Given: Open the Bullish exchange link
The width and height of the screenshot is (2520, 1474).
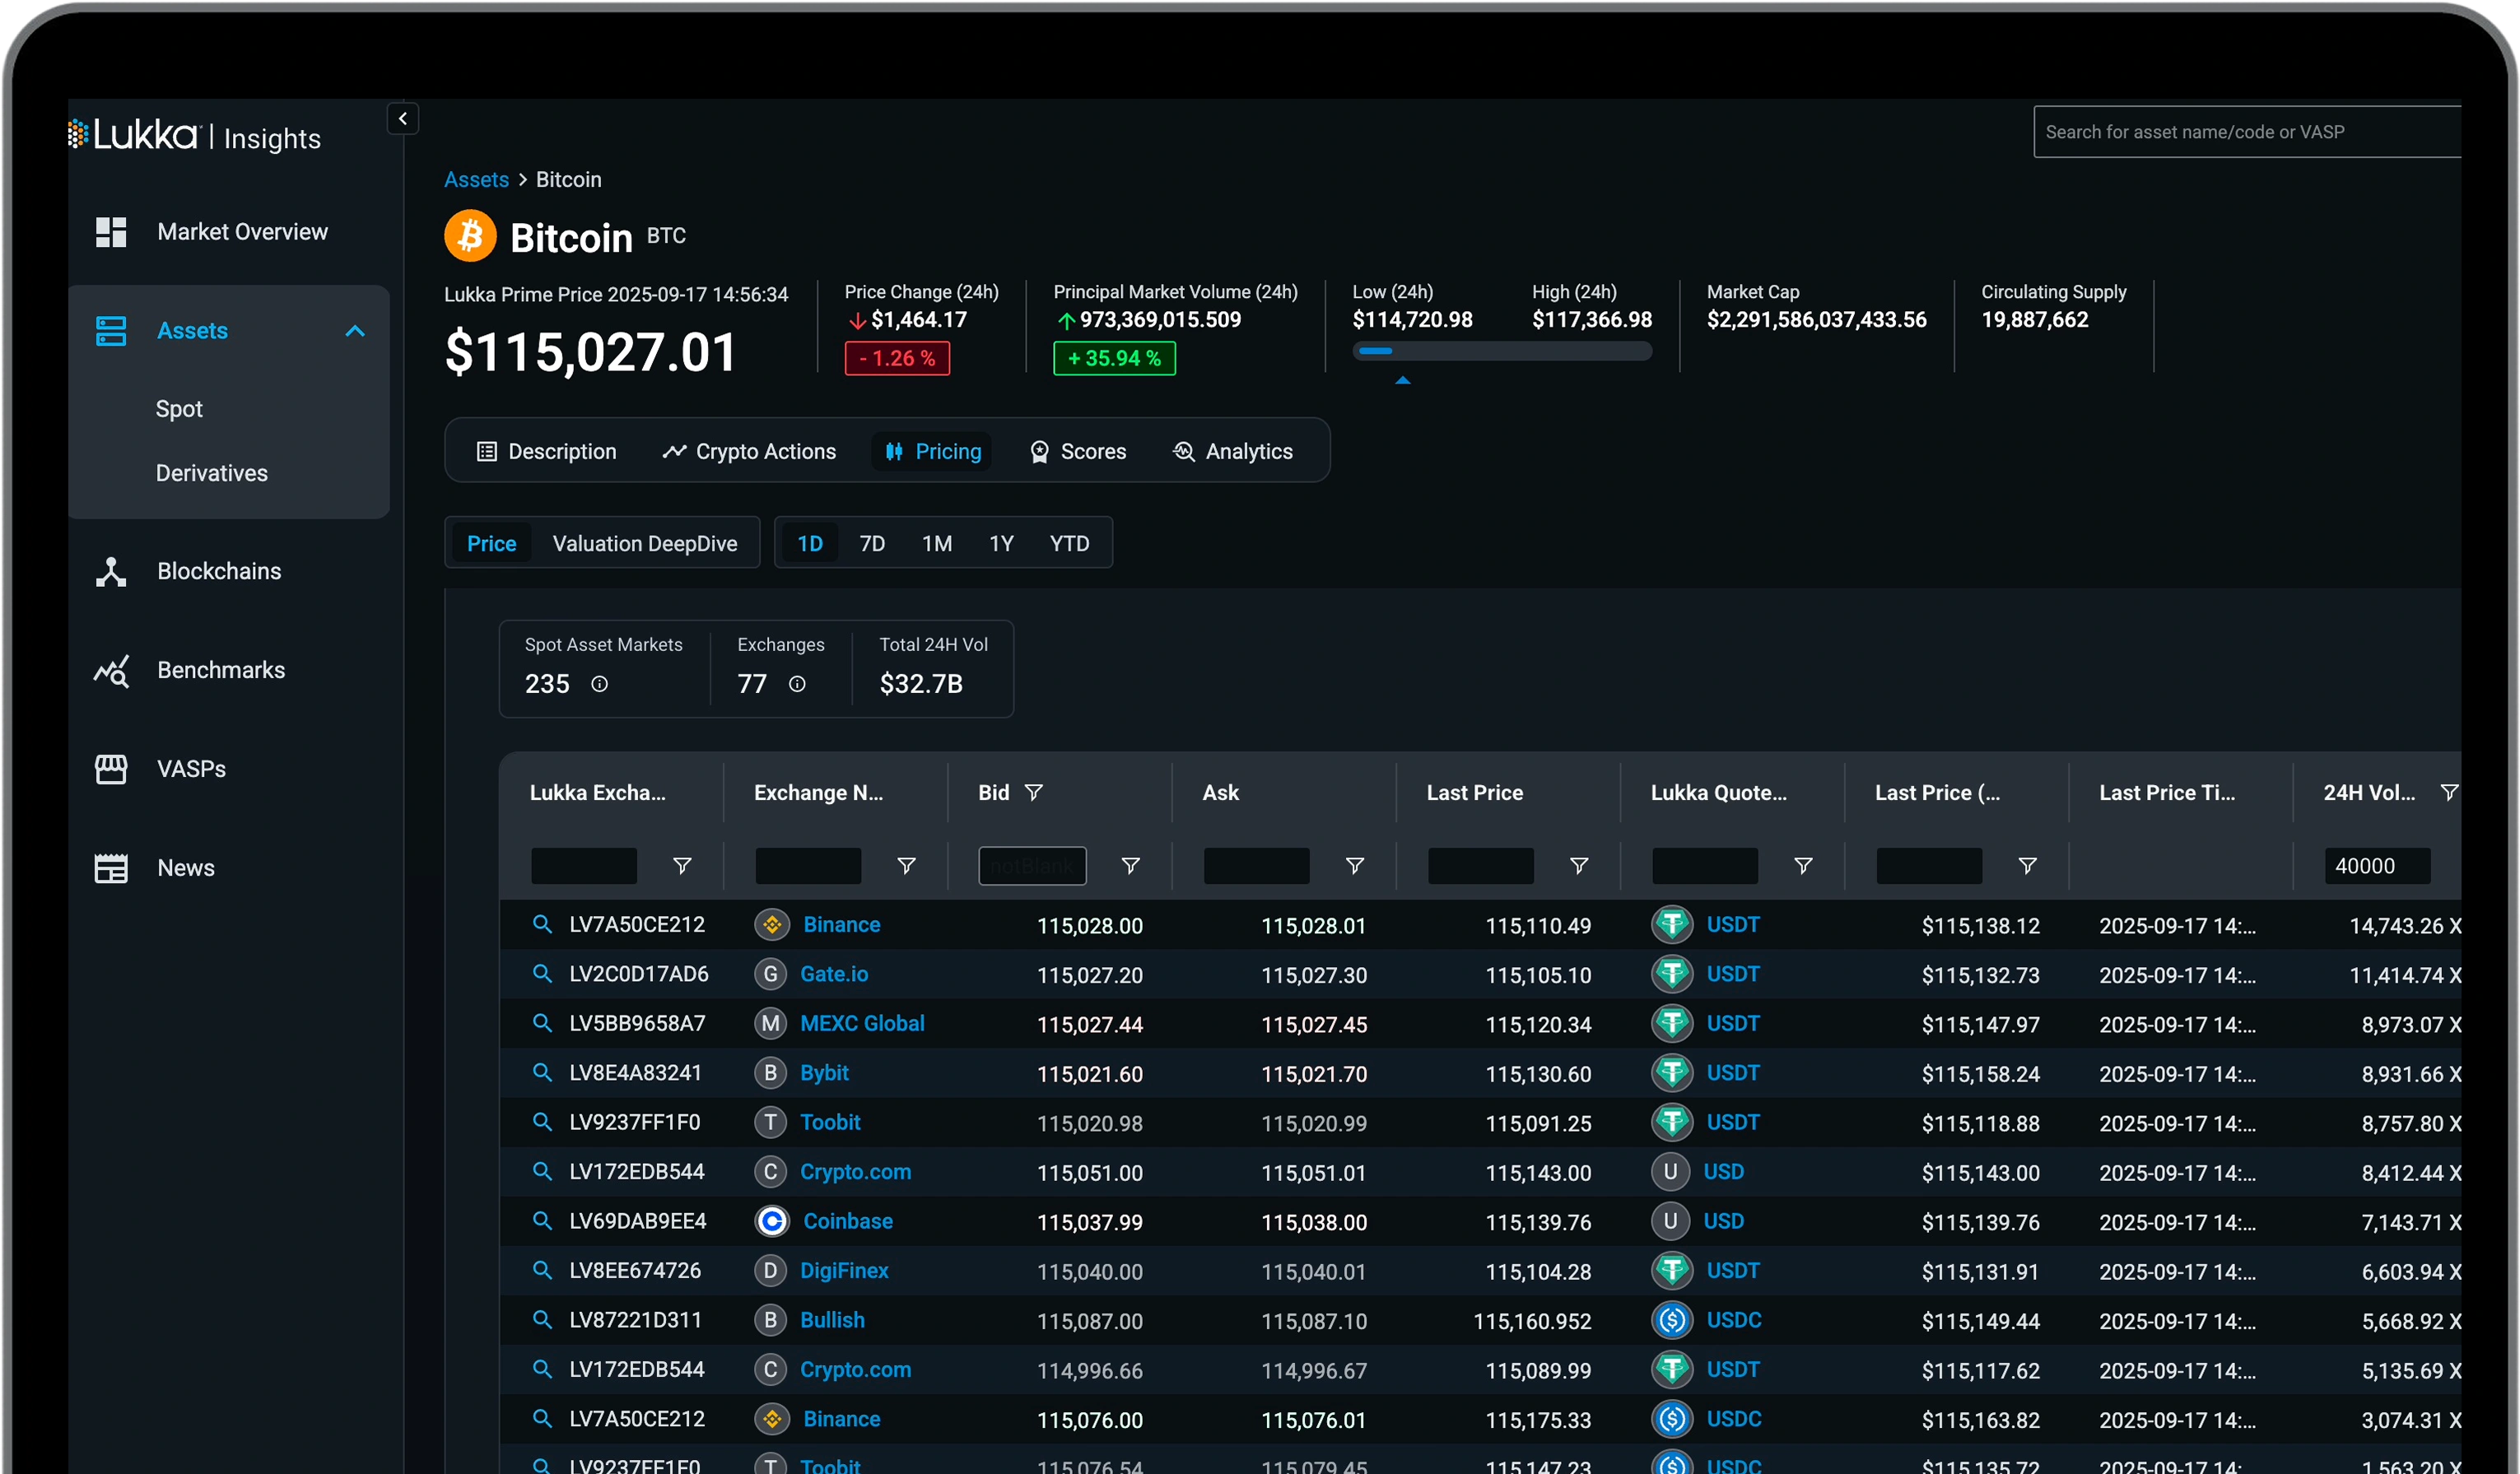Looking at the screenshot, I should (x=832, y=1320).
